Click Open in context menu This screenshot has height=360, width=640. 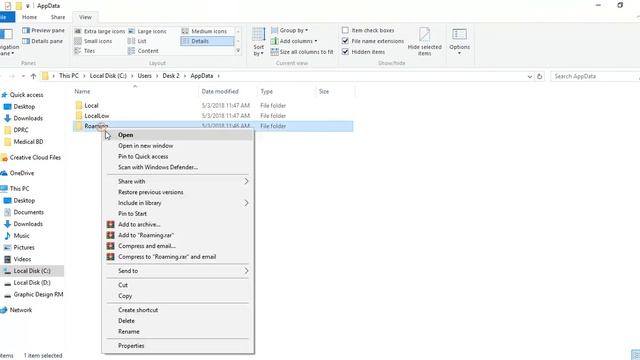[x=178, y=135]
